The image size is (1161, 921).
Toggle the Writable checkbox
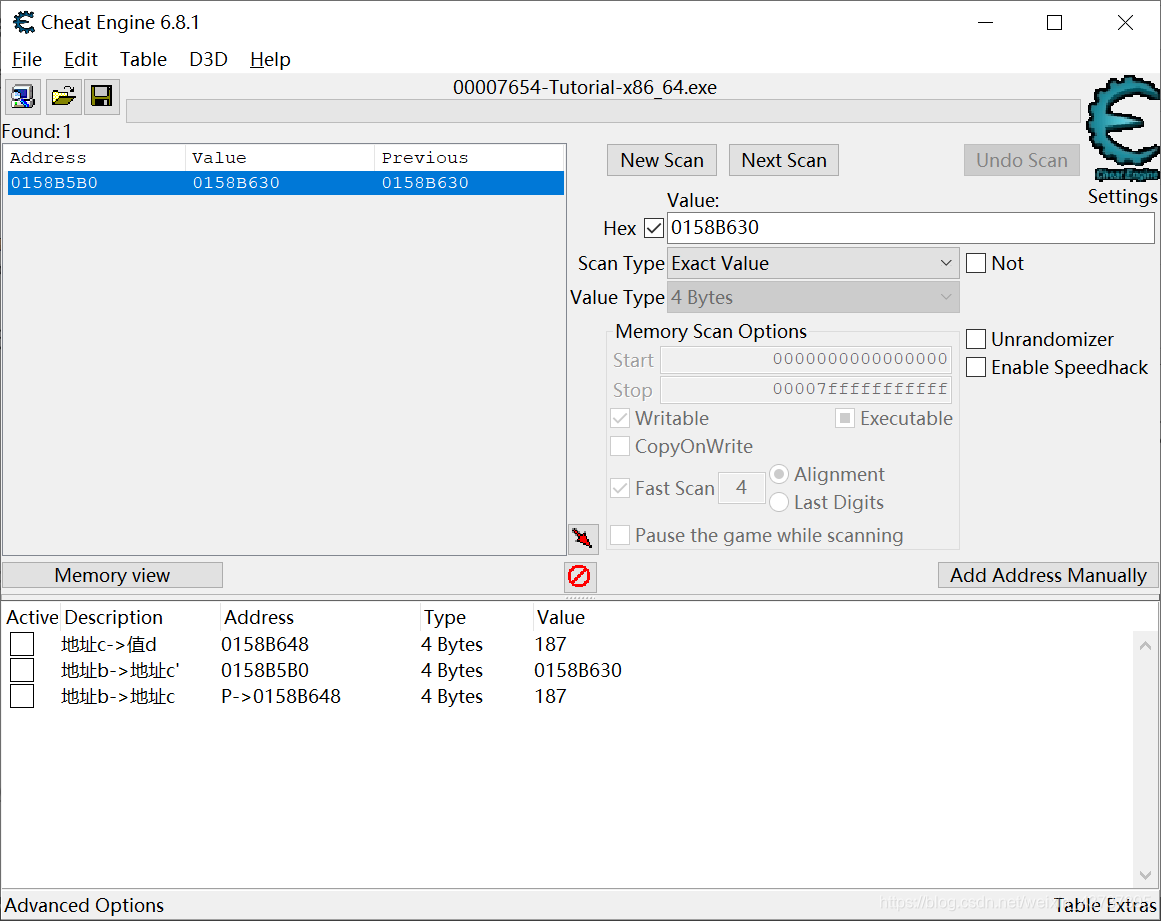620,418
